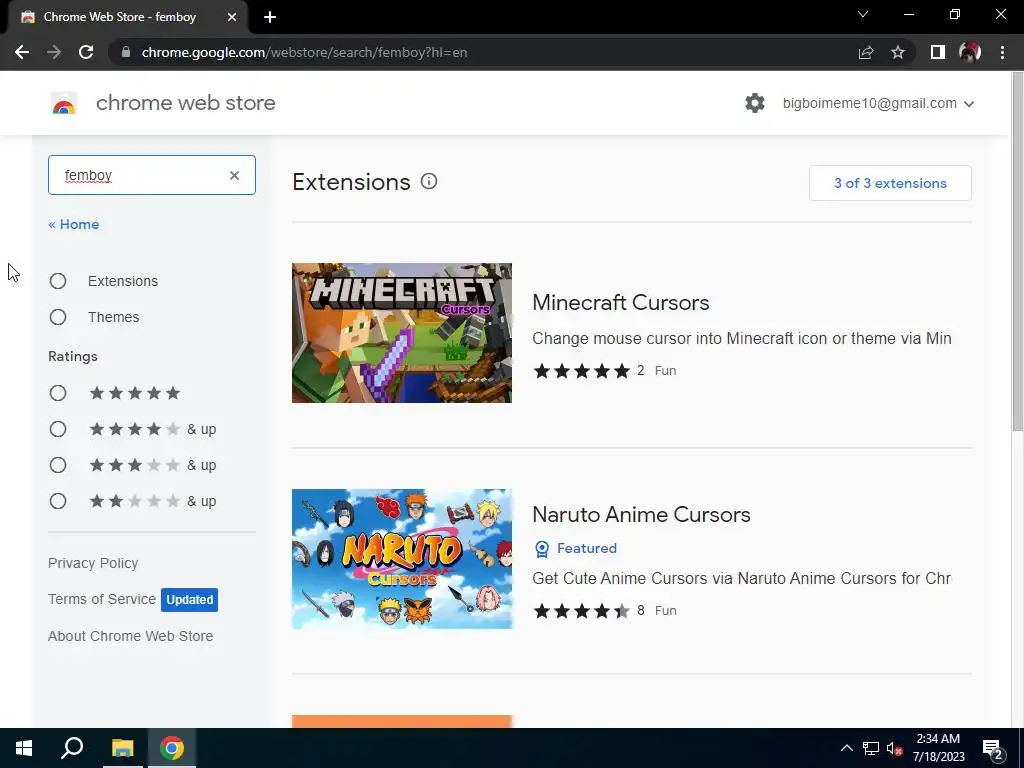The height and width of the screenshot is (768, 1024).
Task: Select the four stars & up filter
Action: click(x=58, y=429)
